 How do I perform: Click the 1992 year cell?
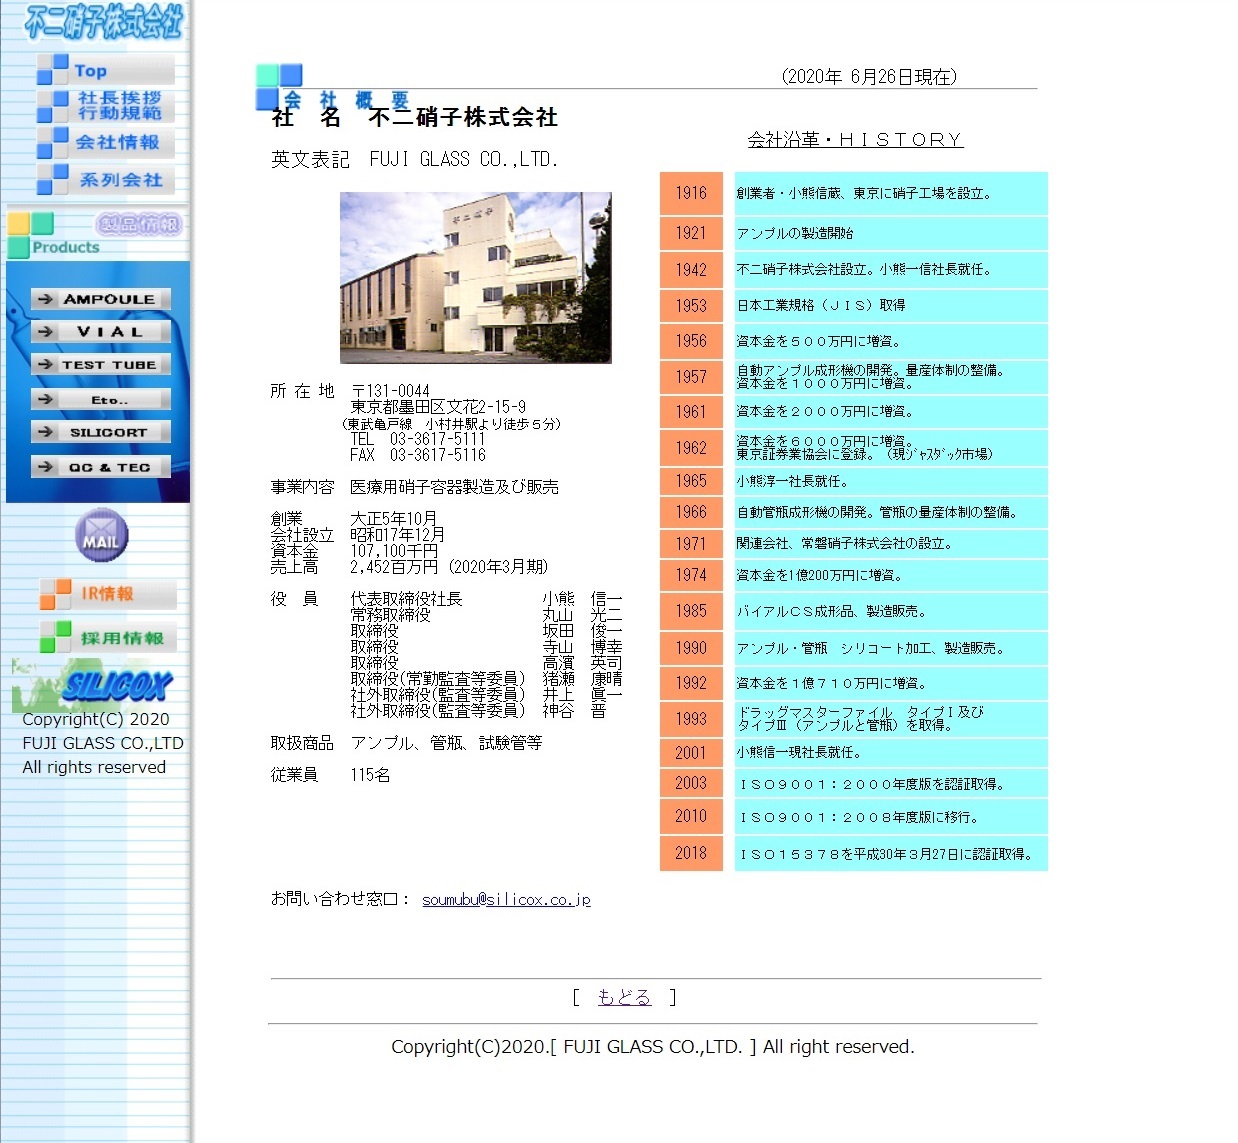click(x=691, y=683)
